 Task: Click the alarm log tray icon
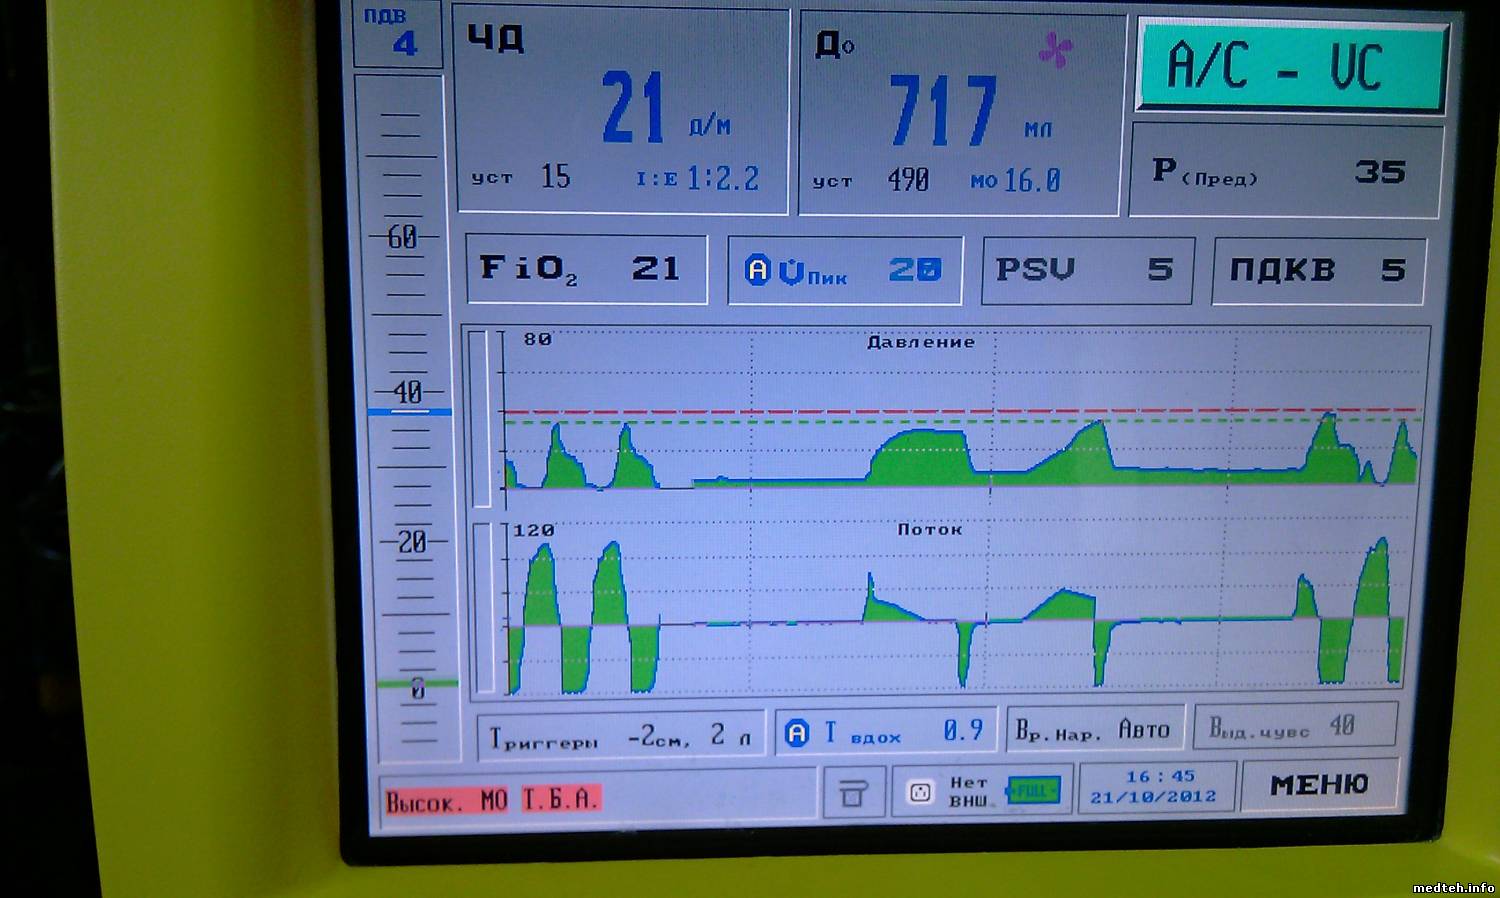click(852, 794)
